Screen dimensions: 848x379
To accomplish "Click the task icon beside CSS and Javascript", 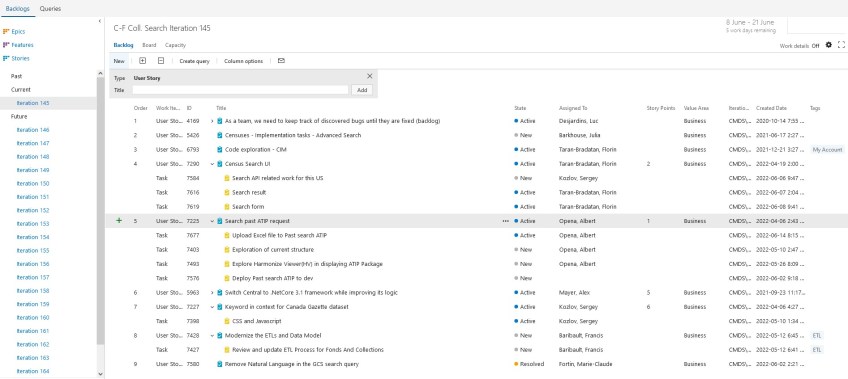I will tap(227, 321).
